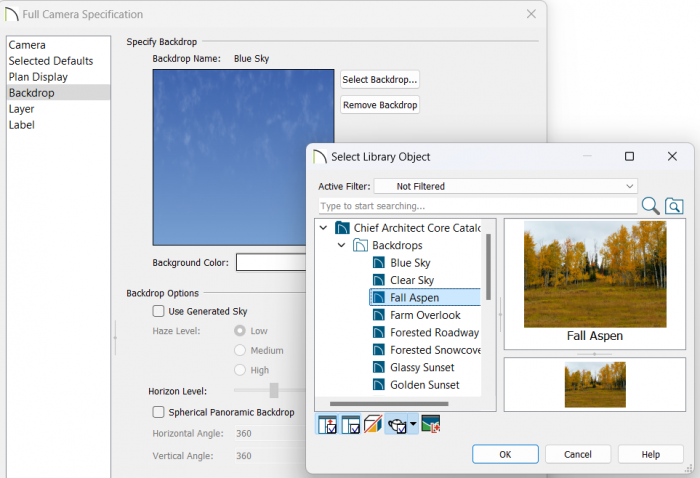The width and height of the screenshot is (700, 478).
Task: Click the Forested Roadway item icon
Action: pyautogui.click(x=379, y=332)
